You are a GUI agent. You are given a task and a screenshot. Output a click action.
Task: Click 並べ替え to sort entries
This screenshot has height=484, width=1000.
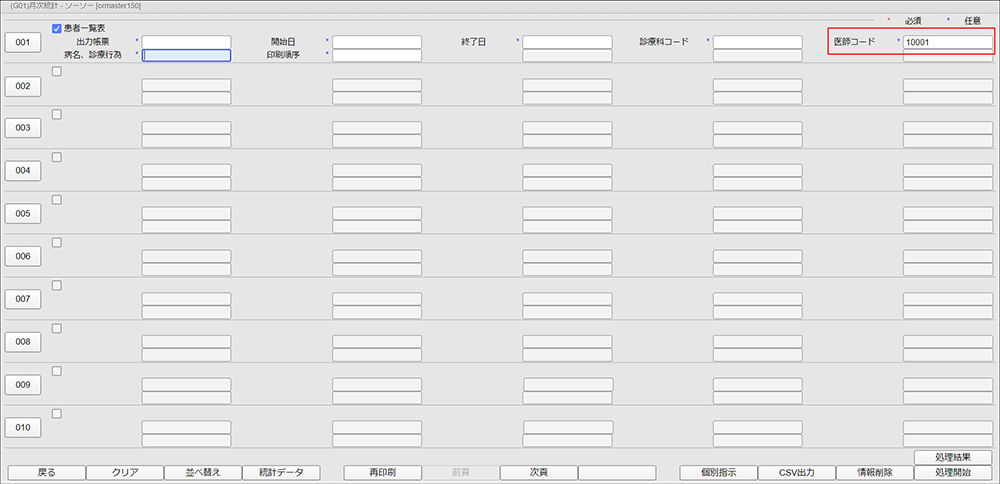[x=202, y=472]
